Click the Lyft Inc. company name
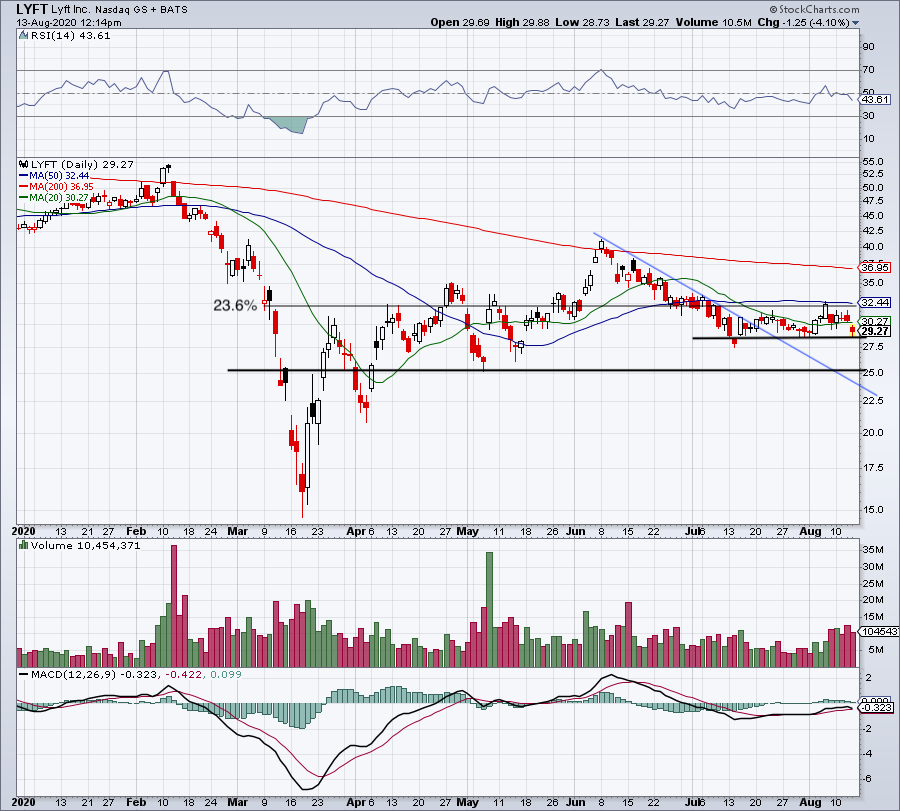The image size is (900, 811). (71, 9)
